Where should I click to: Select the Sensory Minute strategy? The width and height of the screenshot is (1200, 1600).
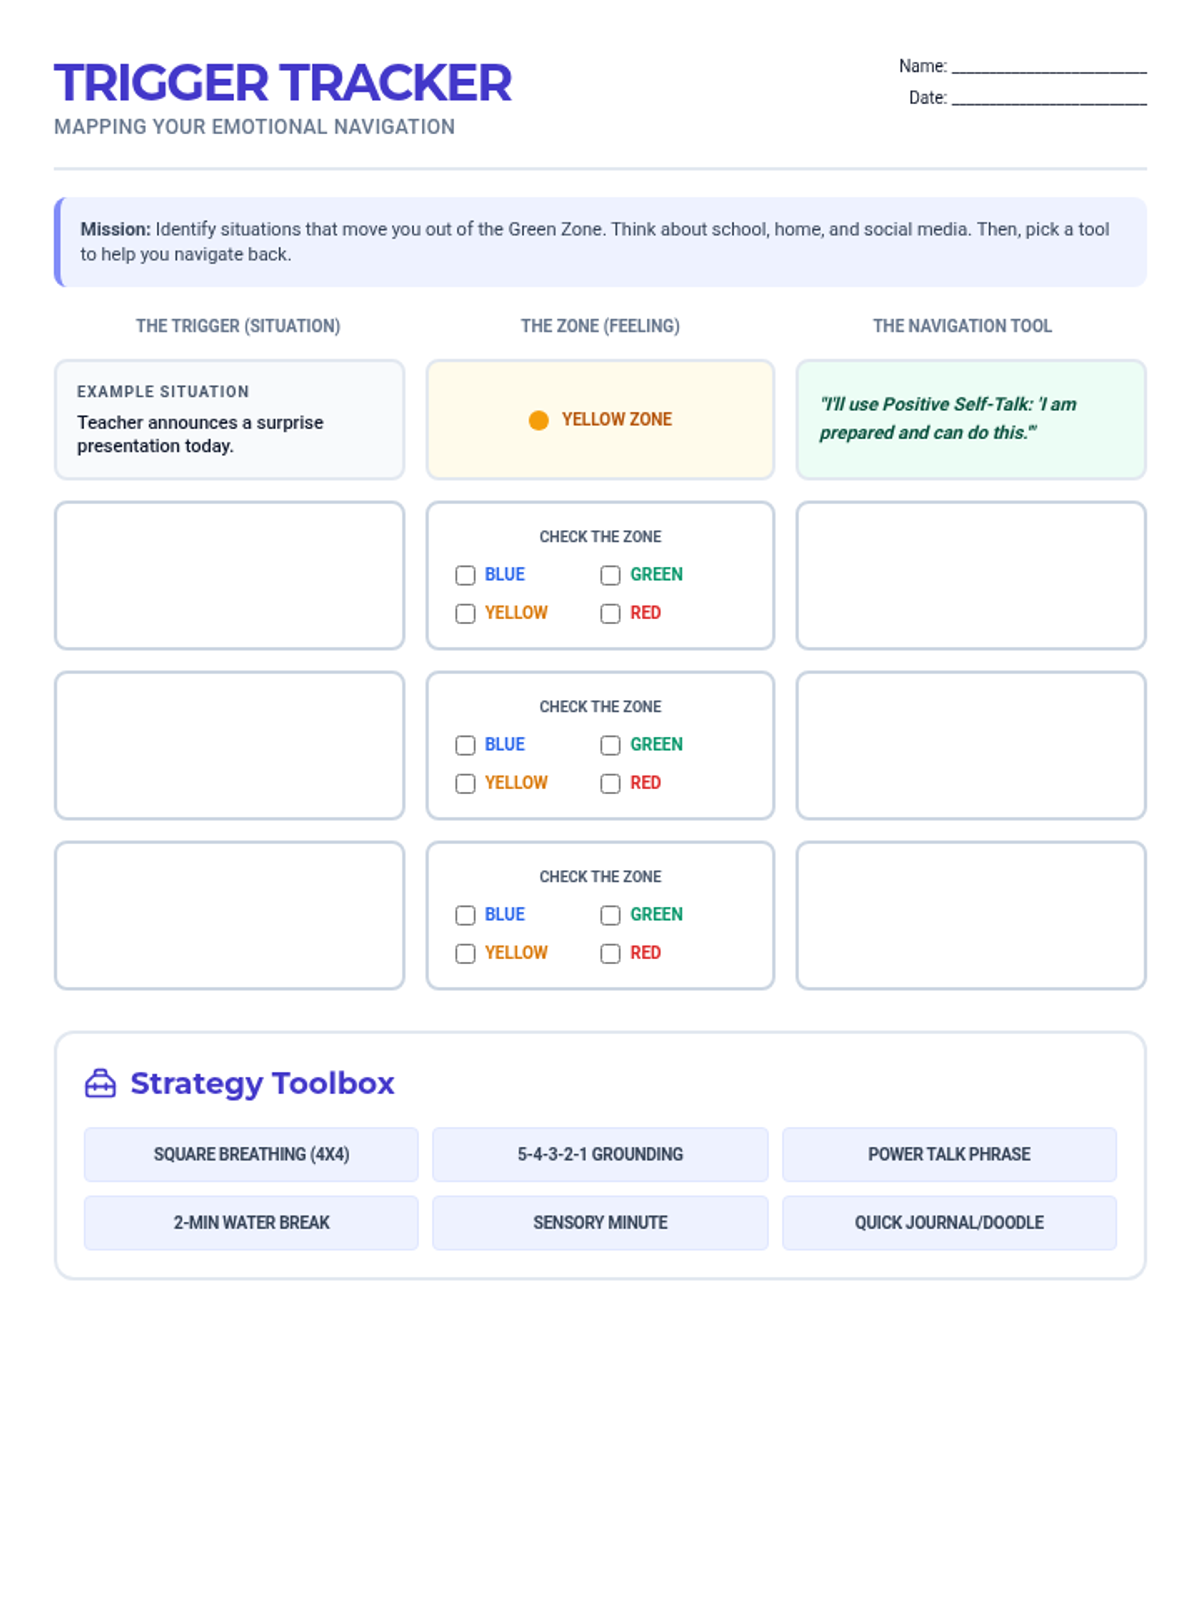[600, 1222]
